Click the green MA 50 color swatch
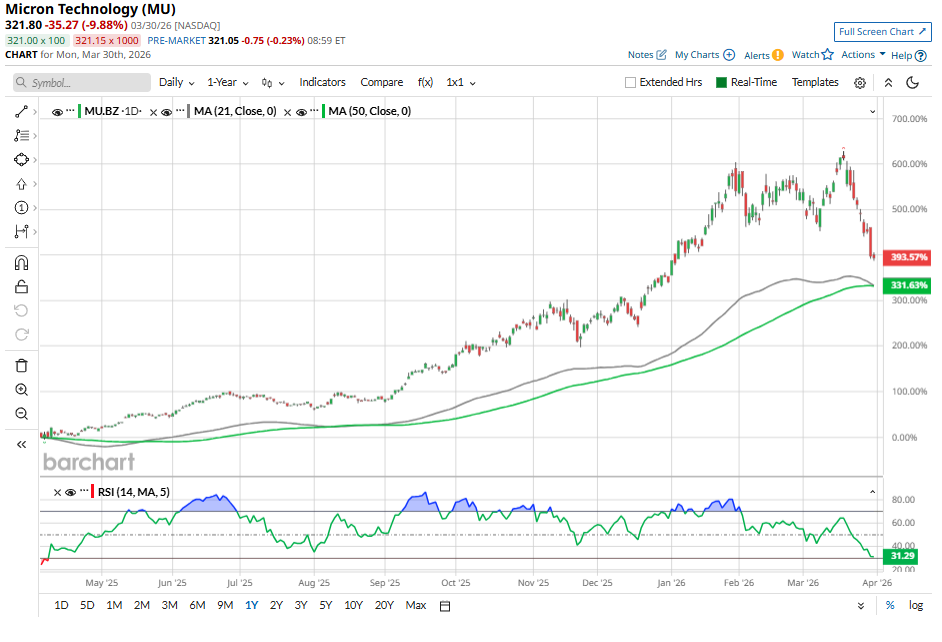This screenshot has height=642, width=942. click(322, 112)
